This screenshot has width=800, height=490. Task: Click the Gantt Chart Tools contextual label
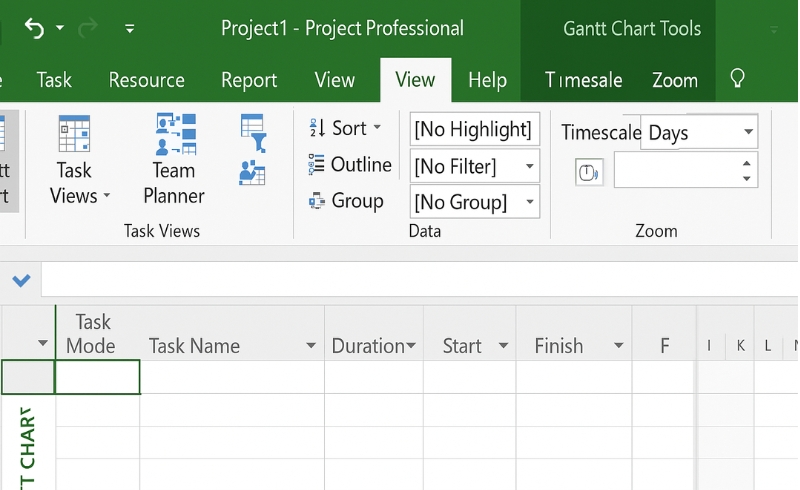coord(632,29)
